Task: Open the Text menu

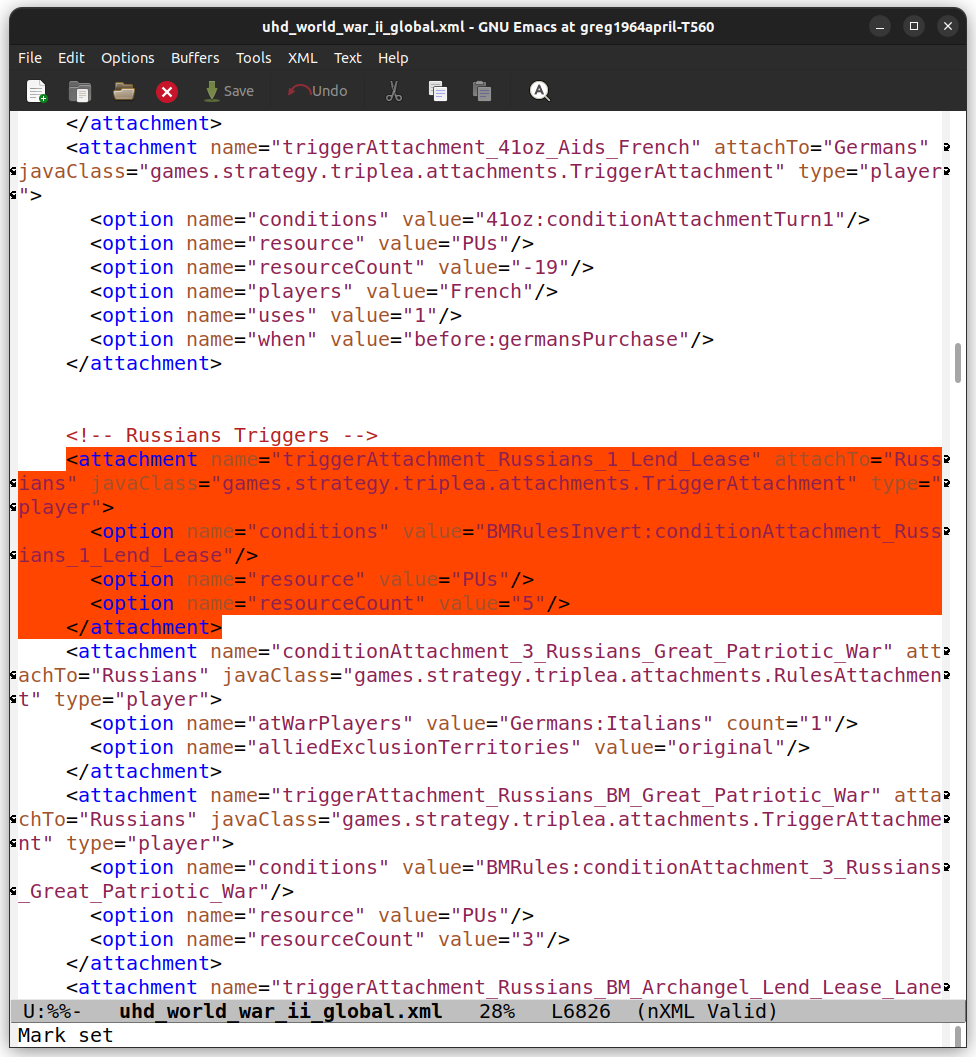Action: [348, 58]
